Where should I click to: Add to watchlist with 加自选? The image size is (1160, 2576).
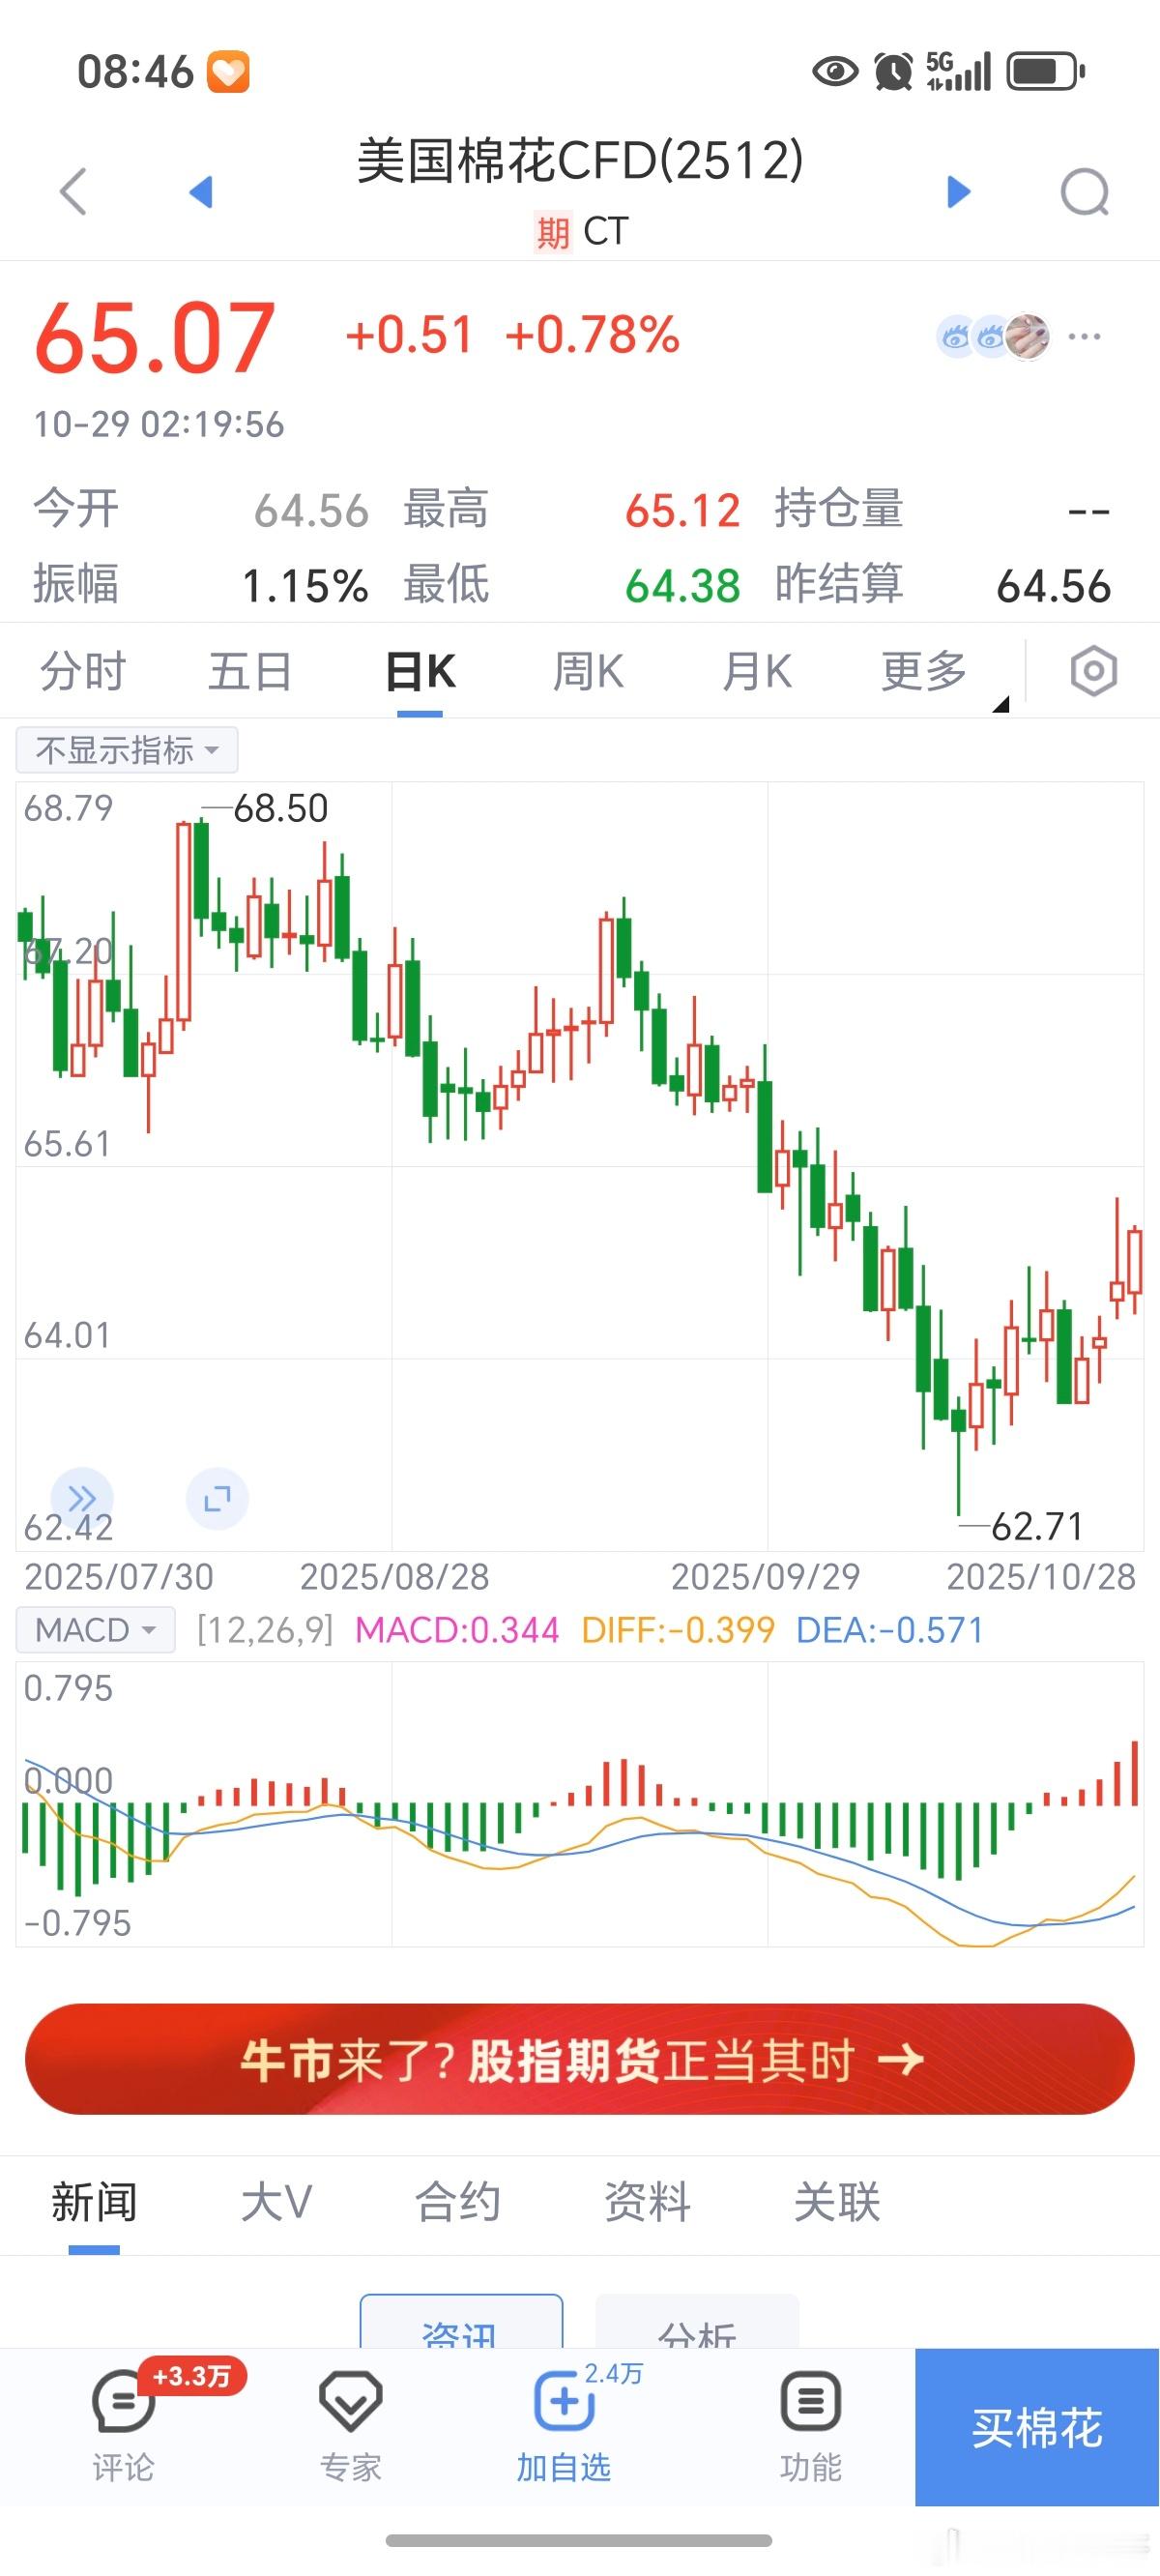pos(564,2427)
